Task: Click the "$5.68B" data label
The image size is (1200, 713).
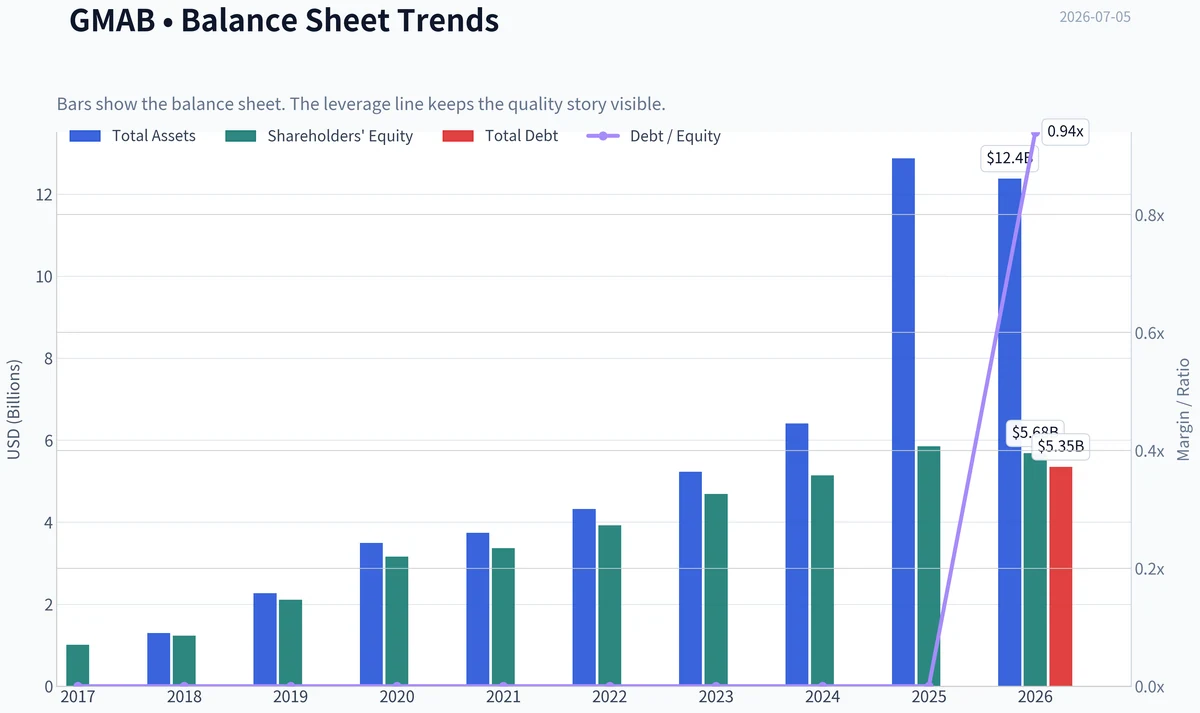Action: pyautogui.click(x=1034, y=432)
